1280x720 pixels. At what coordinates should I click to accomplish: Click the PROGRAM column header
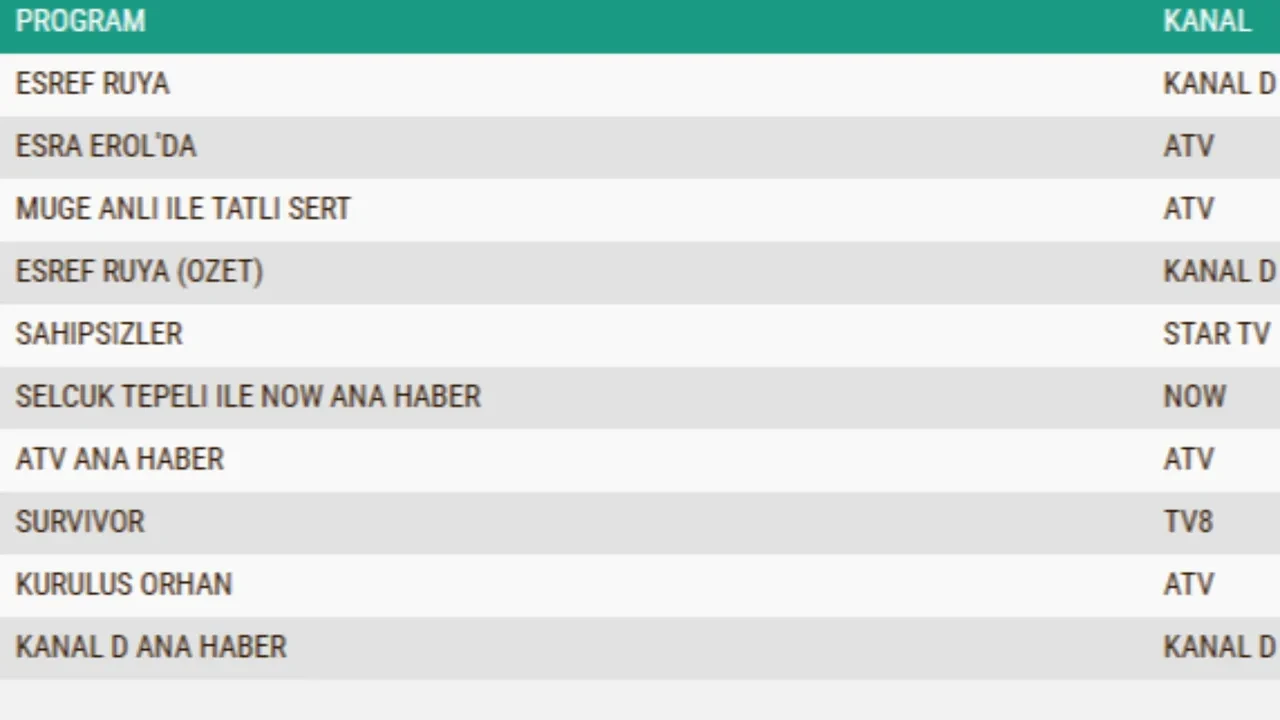(81, 21)
